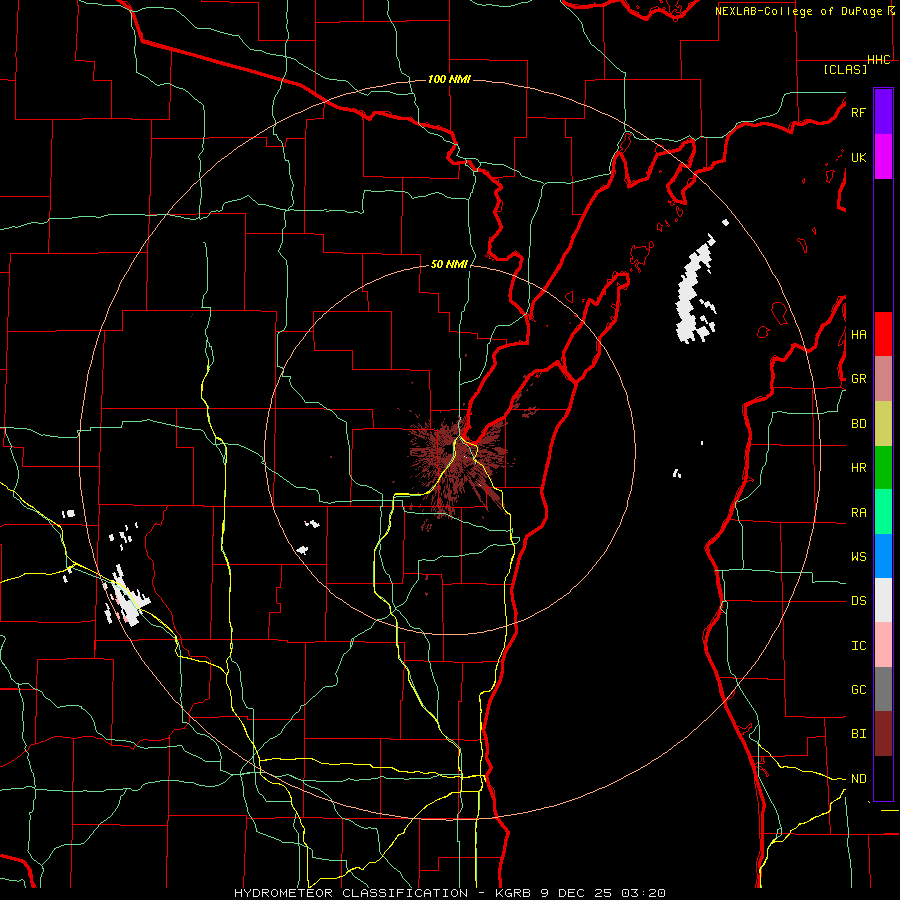Screen dimensions: 900x900
Task: Click the HA legend label
Action: tap(858, 335)
